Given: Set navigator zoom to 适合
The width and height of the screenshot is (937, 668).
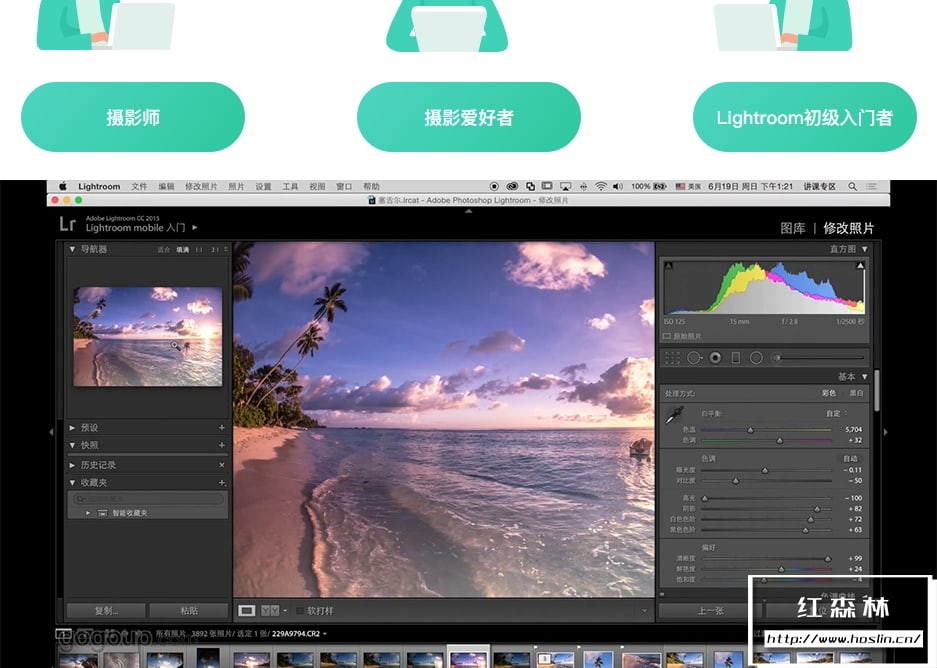Looking at the screenshot, I should pyautogui.click(x=164, y=250).
